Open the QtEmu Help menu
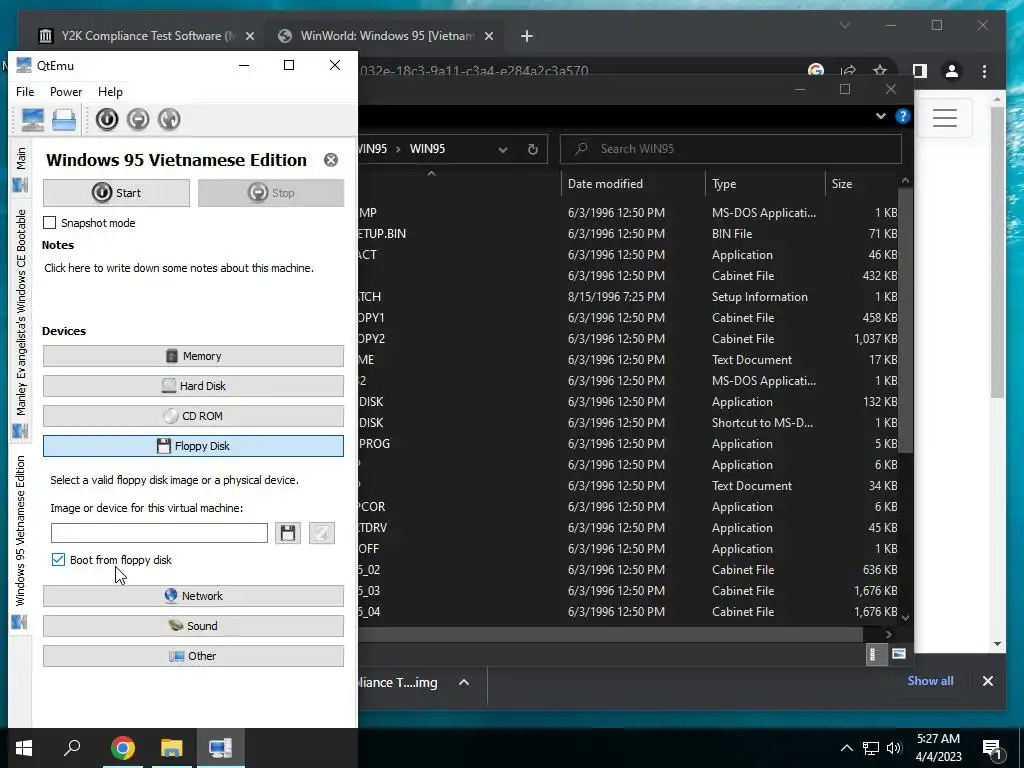 click(x=110, y=91)
